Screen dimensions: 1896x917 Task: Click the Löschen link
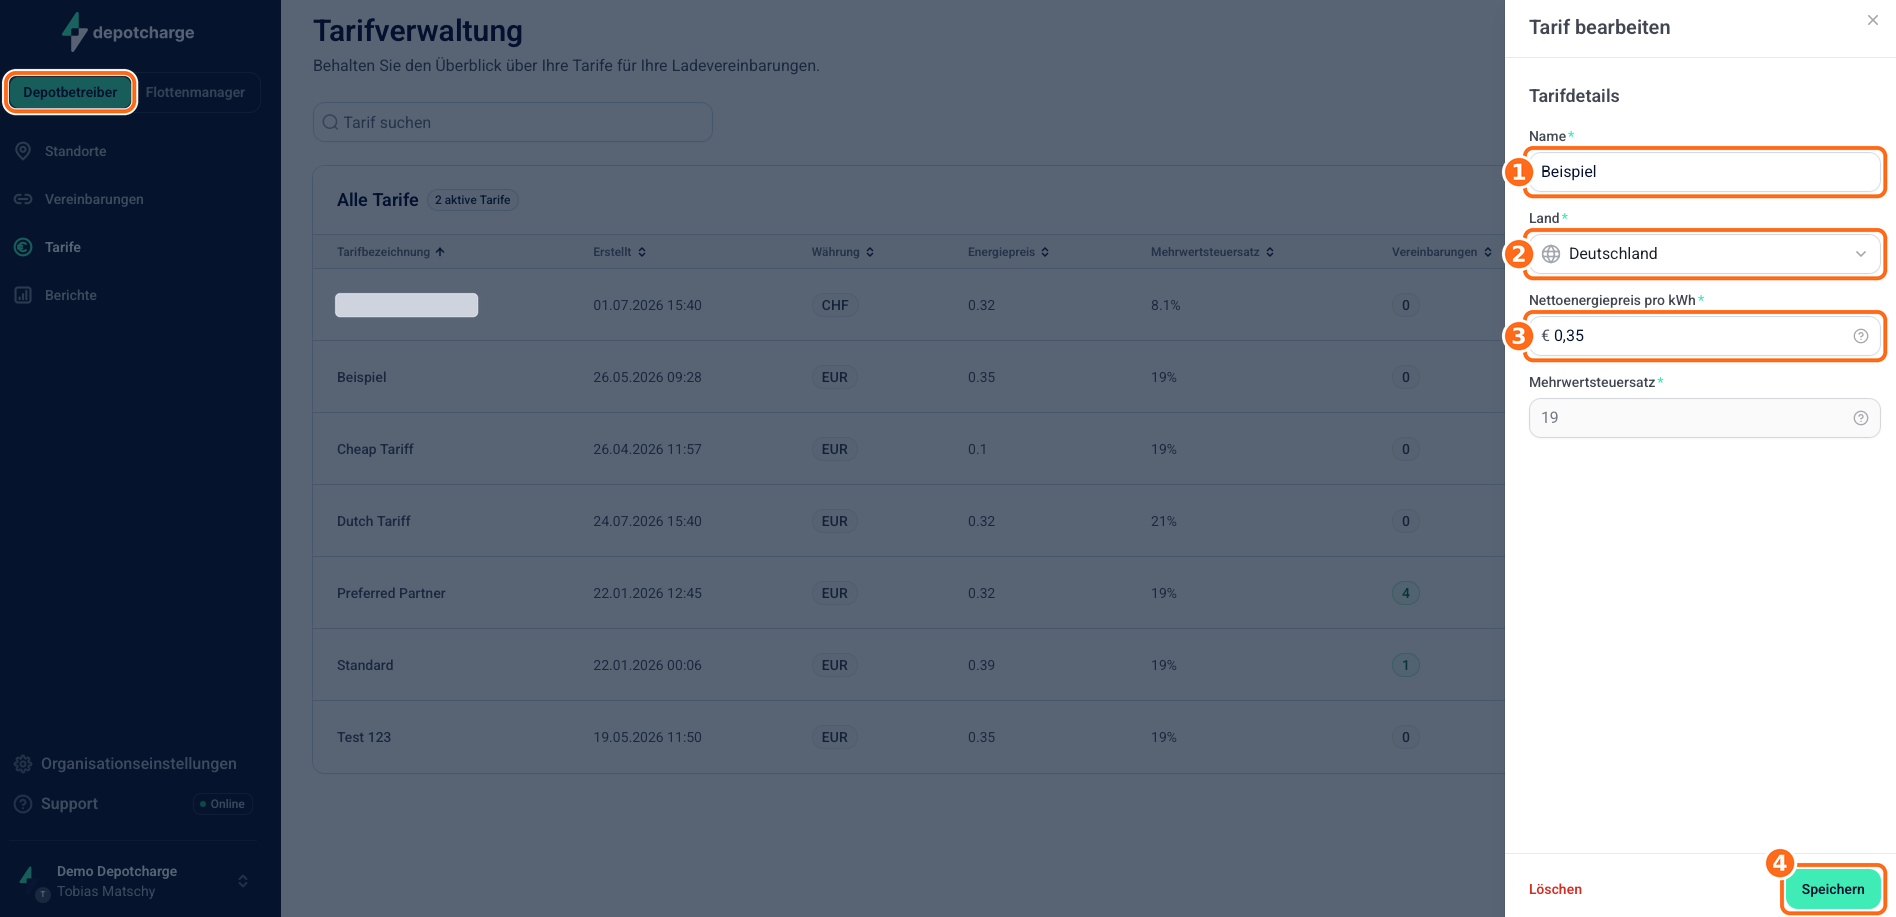(1555, 889)
